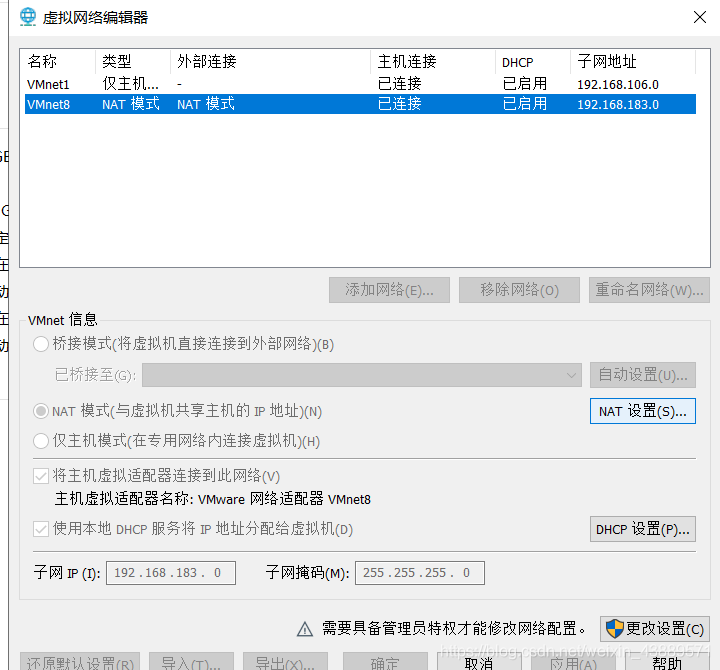
Task: Click the 子网掩码 input field
Action: [x=420, y=573]
